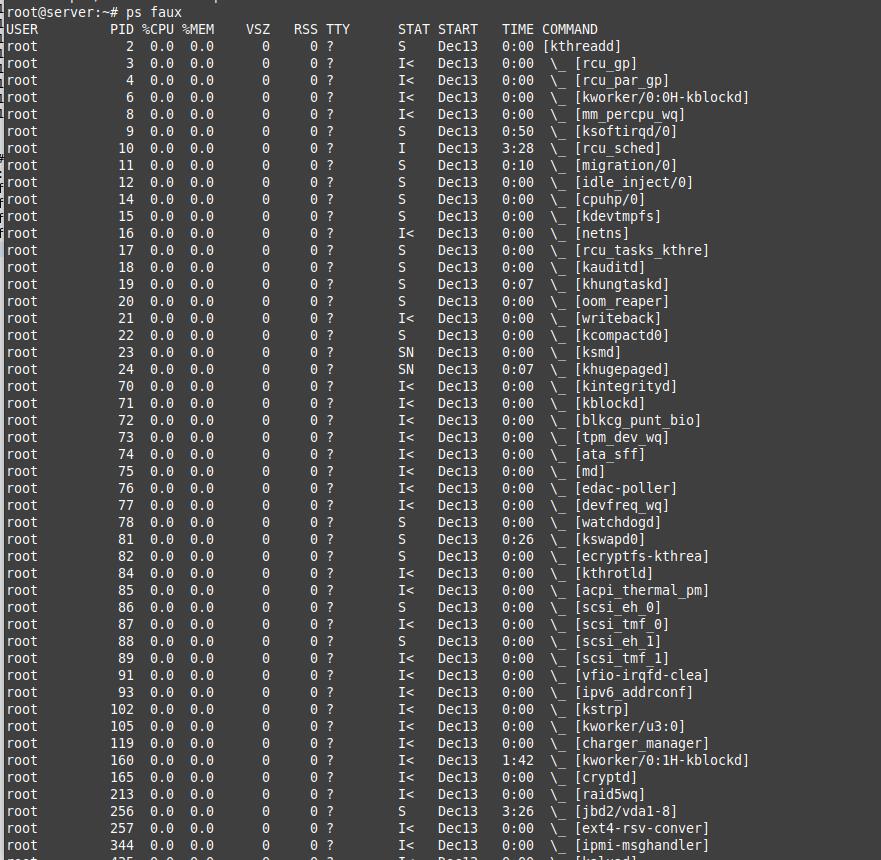Viewport: 881px width, 860px height.
Task: Click the 'ps faux' command text
Action: pyautogui.click(x=154, y=12)
